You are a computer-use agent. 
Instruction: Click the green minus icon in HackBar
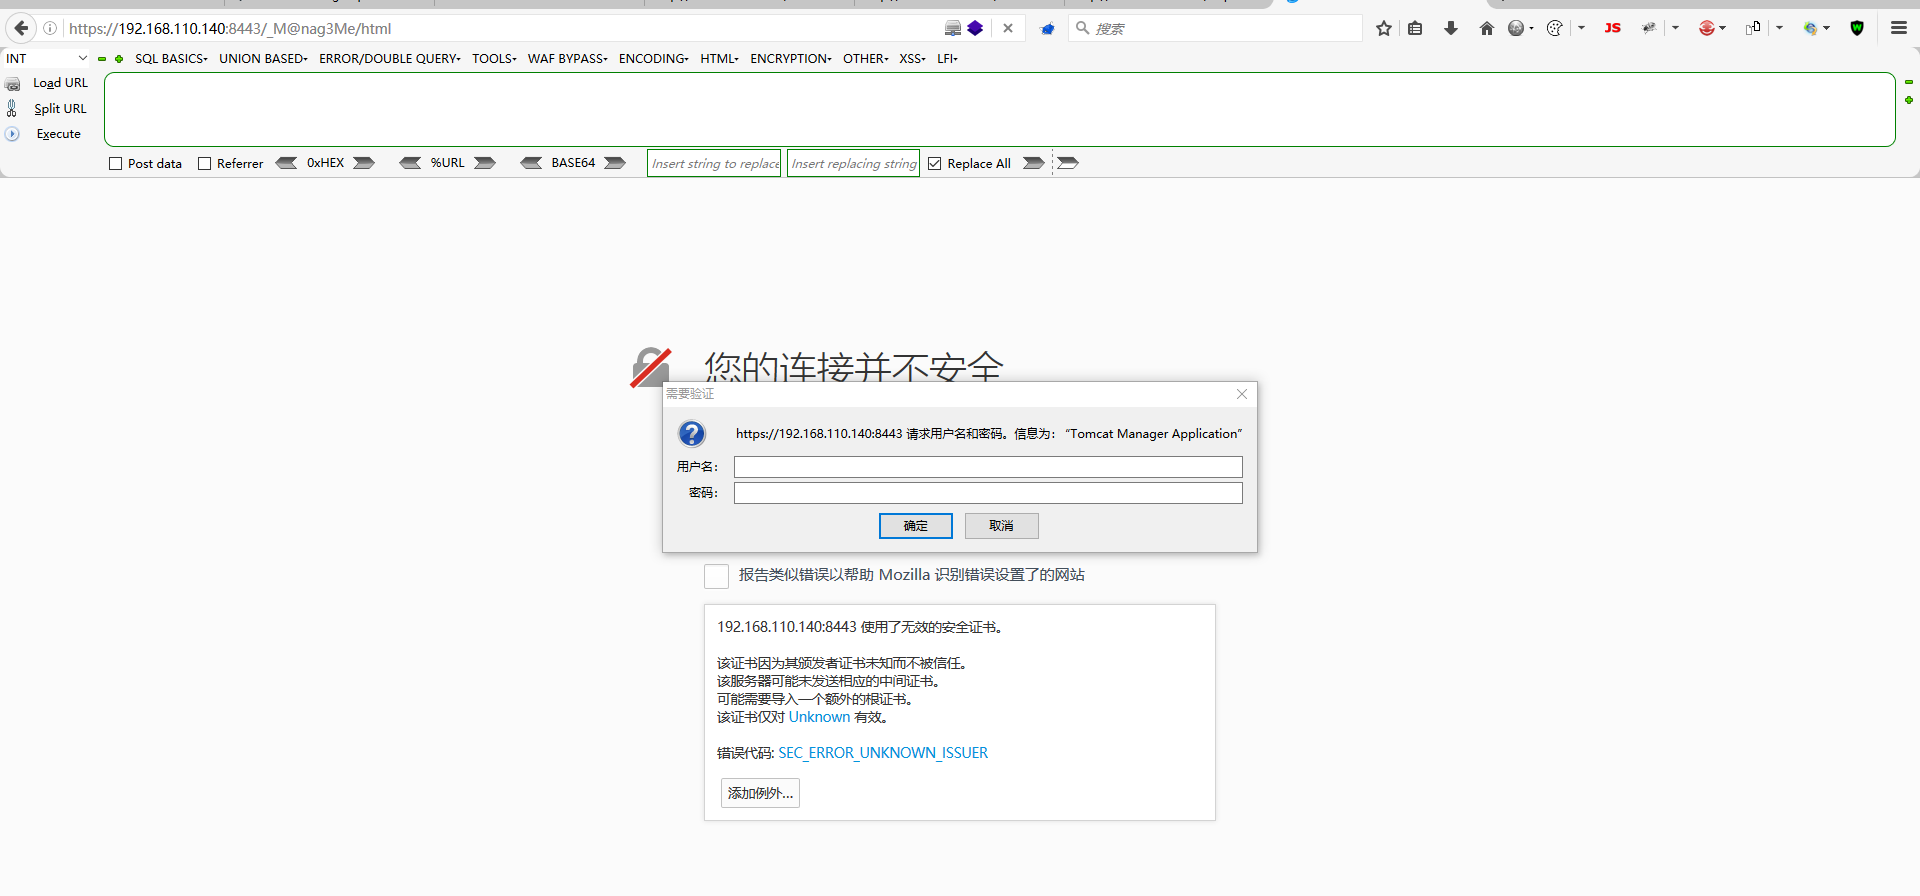coord(102,59)
